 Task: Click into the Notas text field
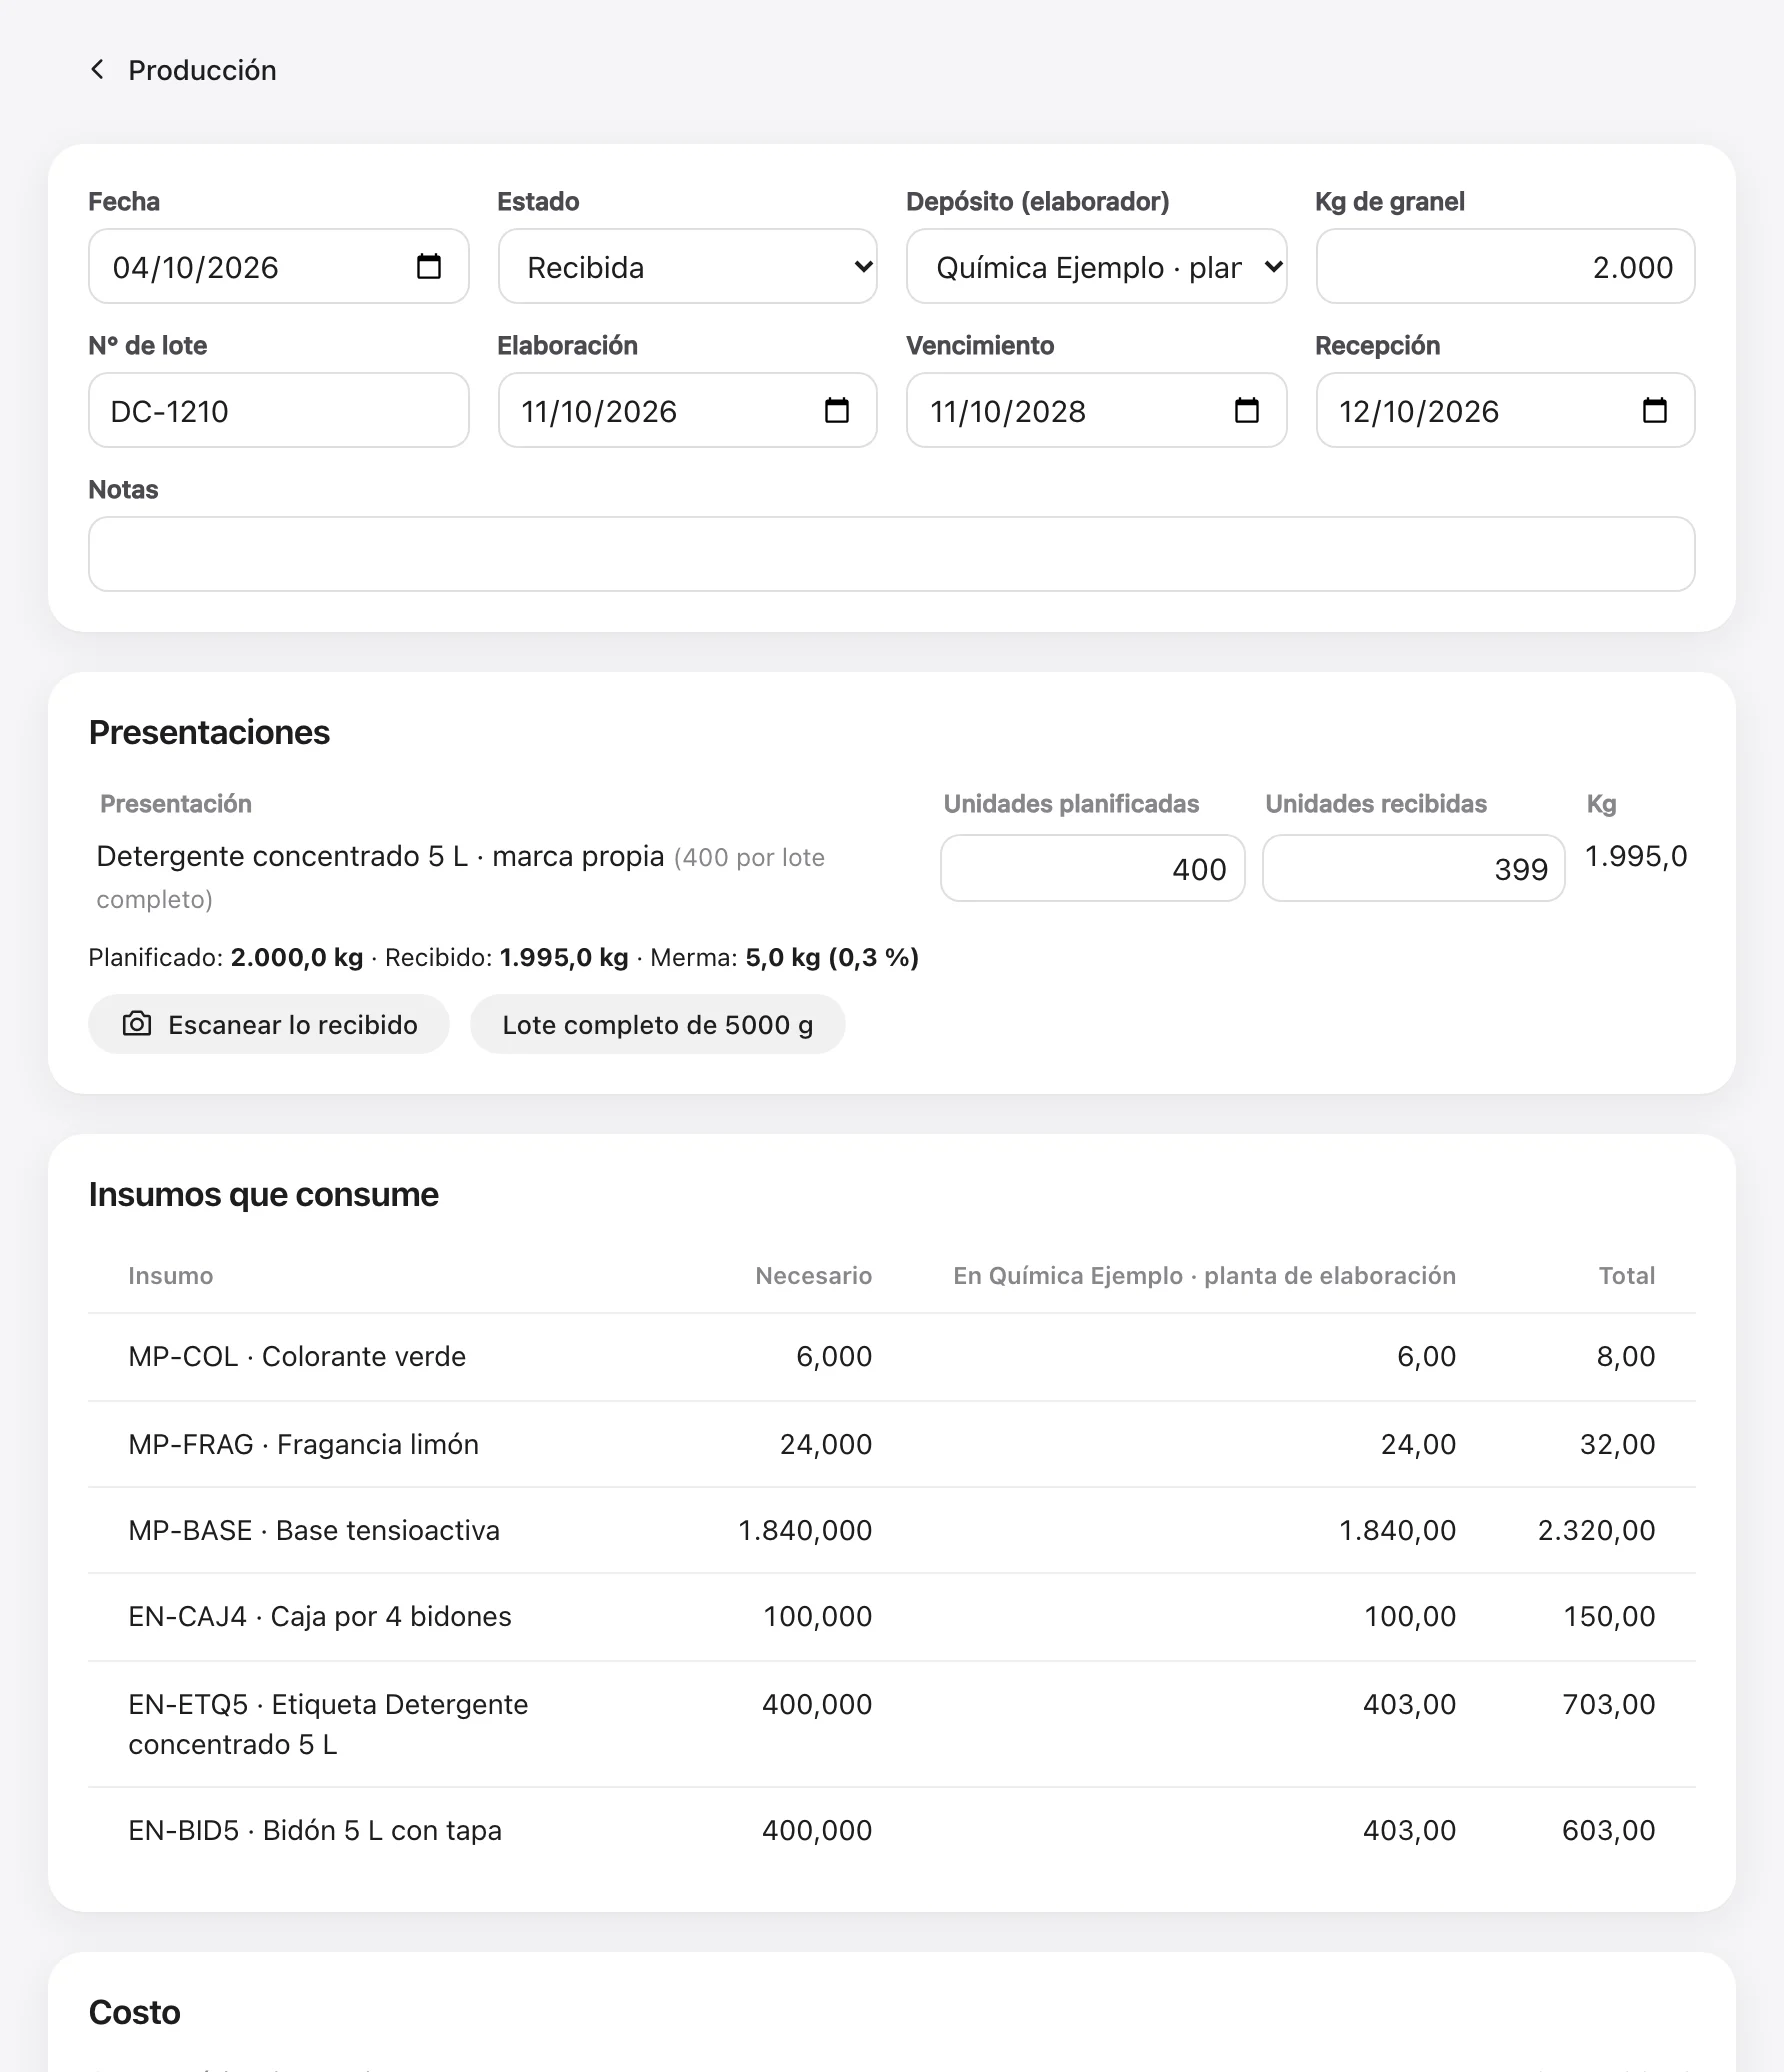pyautogui.click(x=892, y=554)
